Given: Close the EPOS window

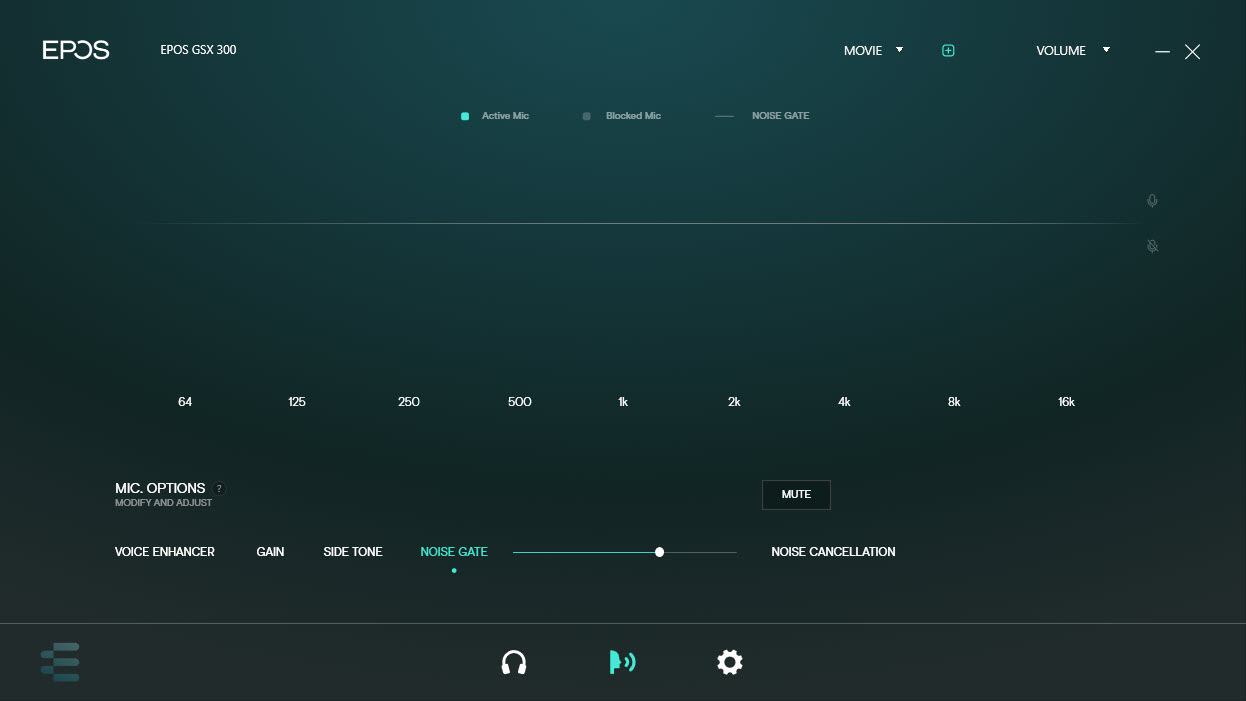Looking at the screenshot, I should pos(1192,51).
